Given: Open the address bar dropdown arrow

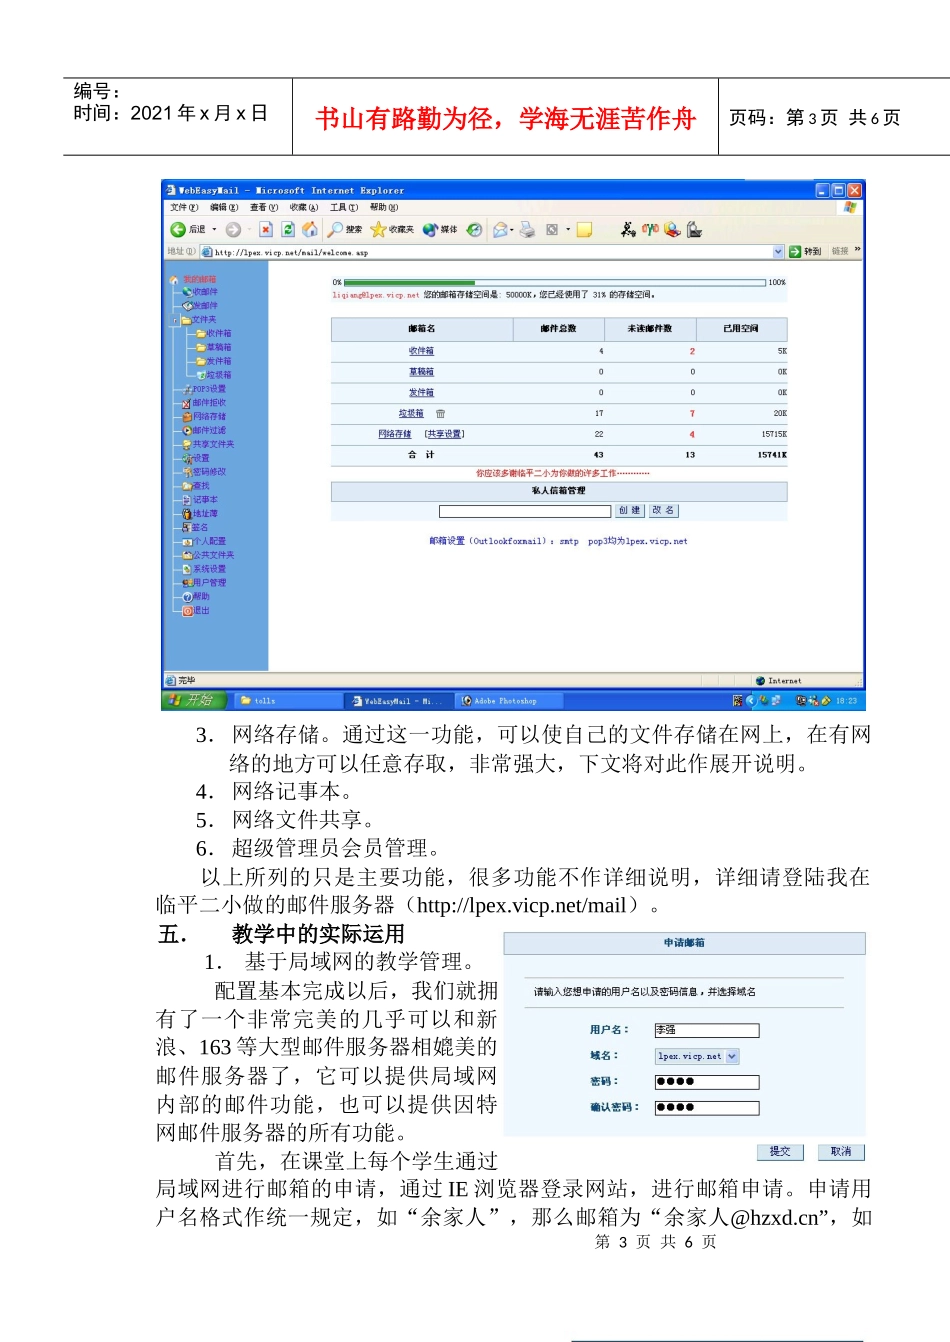Looking at the screenshot, I should tap(778, 252).
